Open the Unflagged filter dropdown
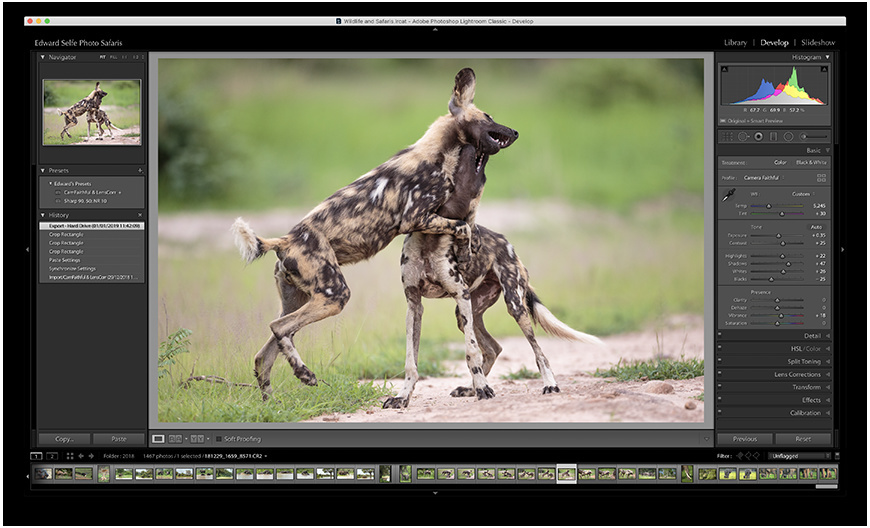 800,456
